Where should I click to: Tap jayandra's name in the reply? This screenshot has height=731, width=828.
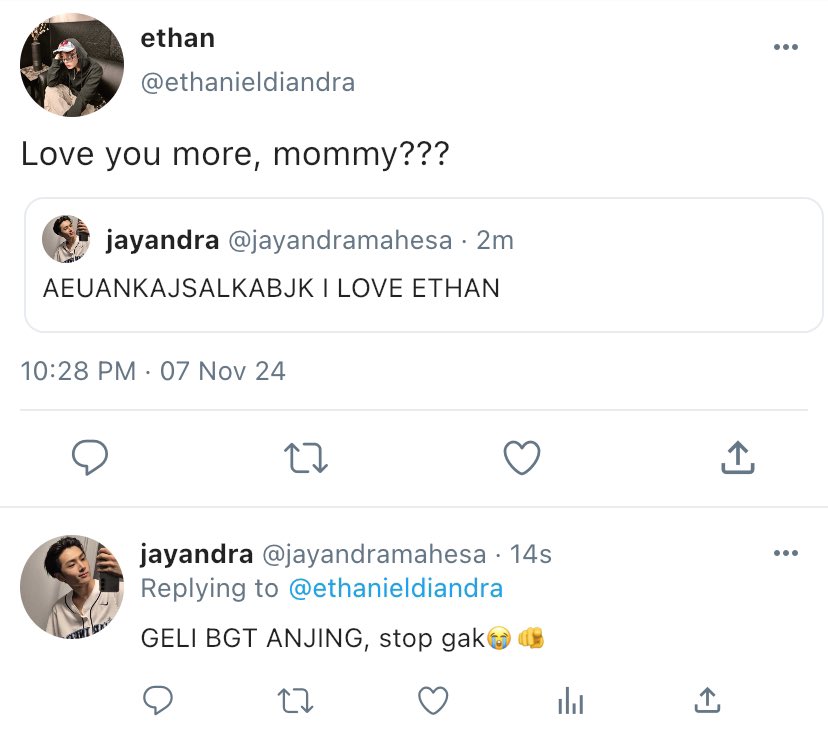tap(196, 554)
